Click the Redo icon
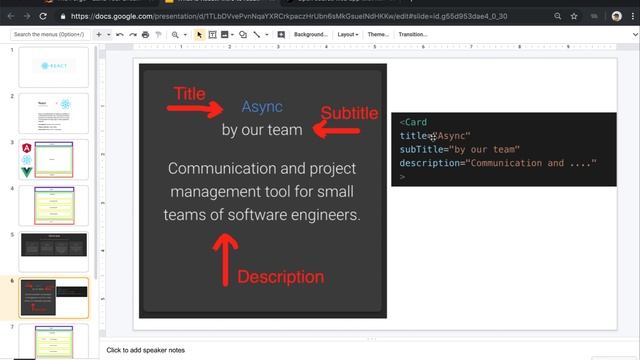640x360 pixels. click(133, 35)
